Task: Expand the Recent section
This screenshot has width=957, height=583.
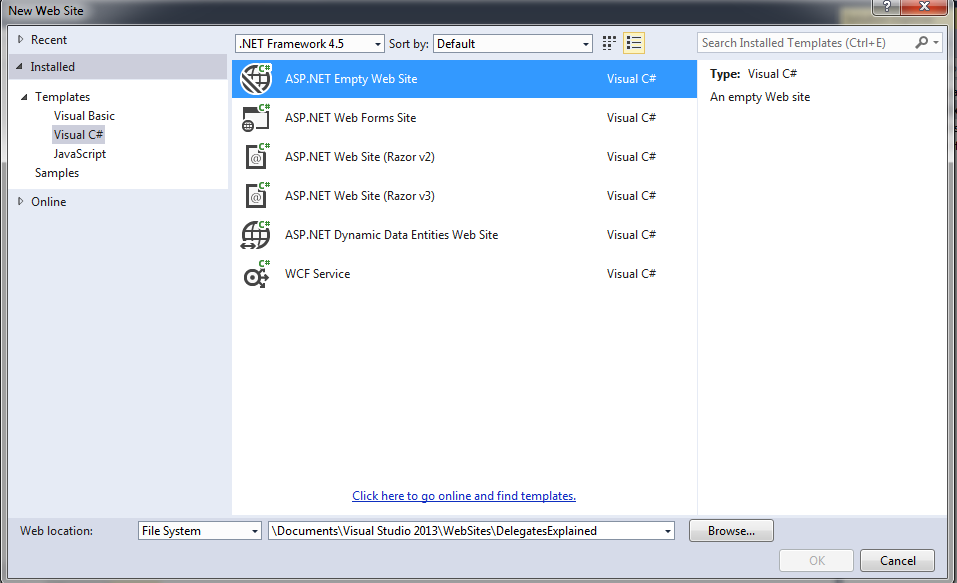Action: tap(20, 40)
